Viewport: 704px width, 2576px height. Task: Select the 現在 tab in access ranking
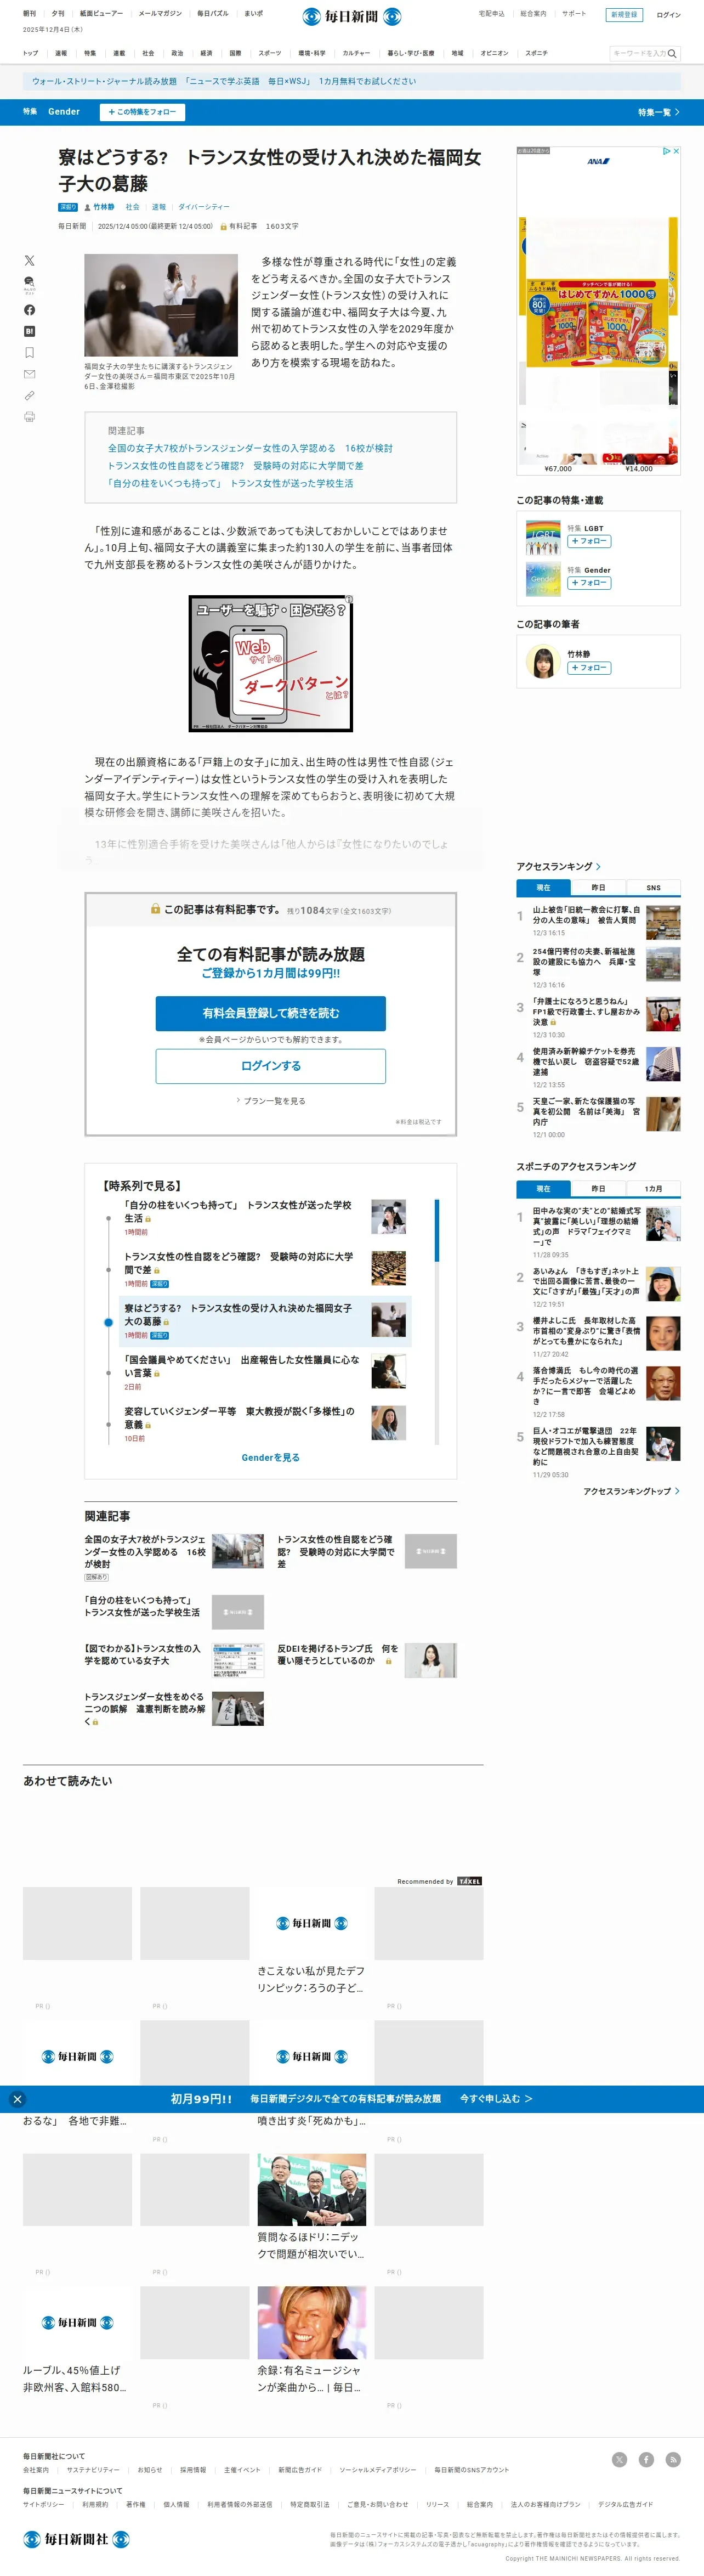[x=543, y=887]
